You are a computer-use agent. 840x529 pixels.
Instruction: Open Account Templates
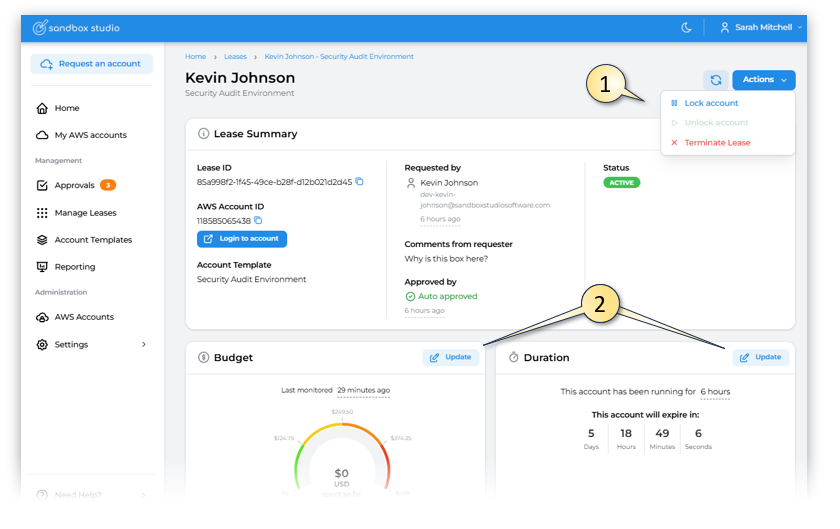click(x=93, y=240)
